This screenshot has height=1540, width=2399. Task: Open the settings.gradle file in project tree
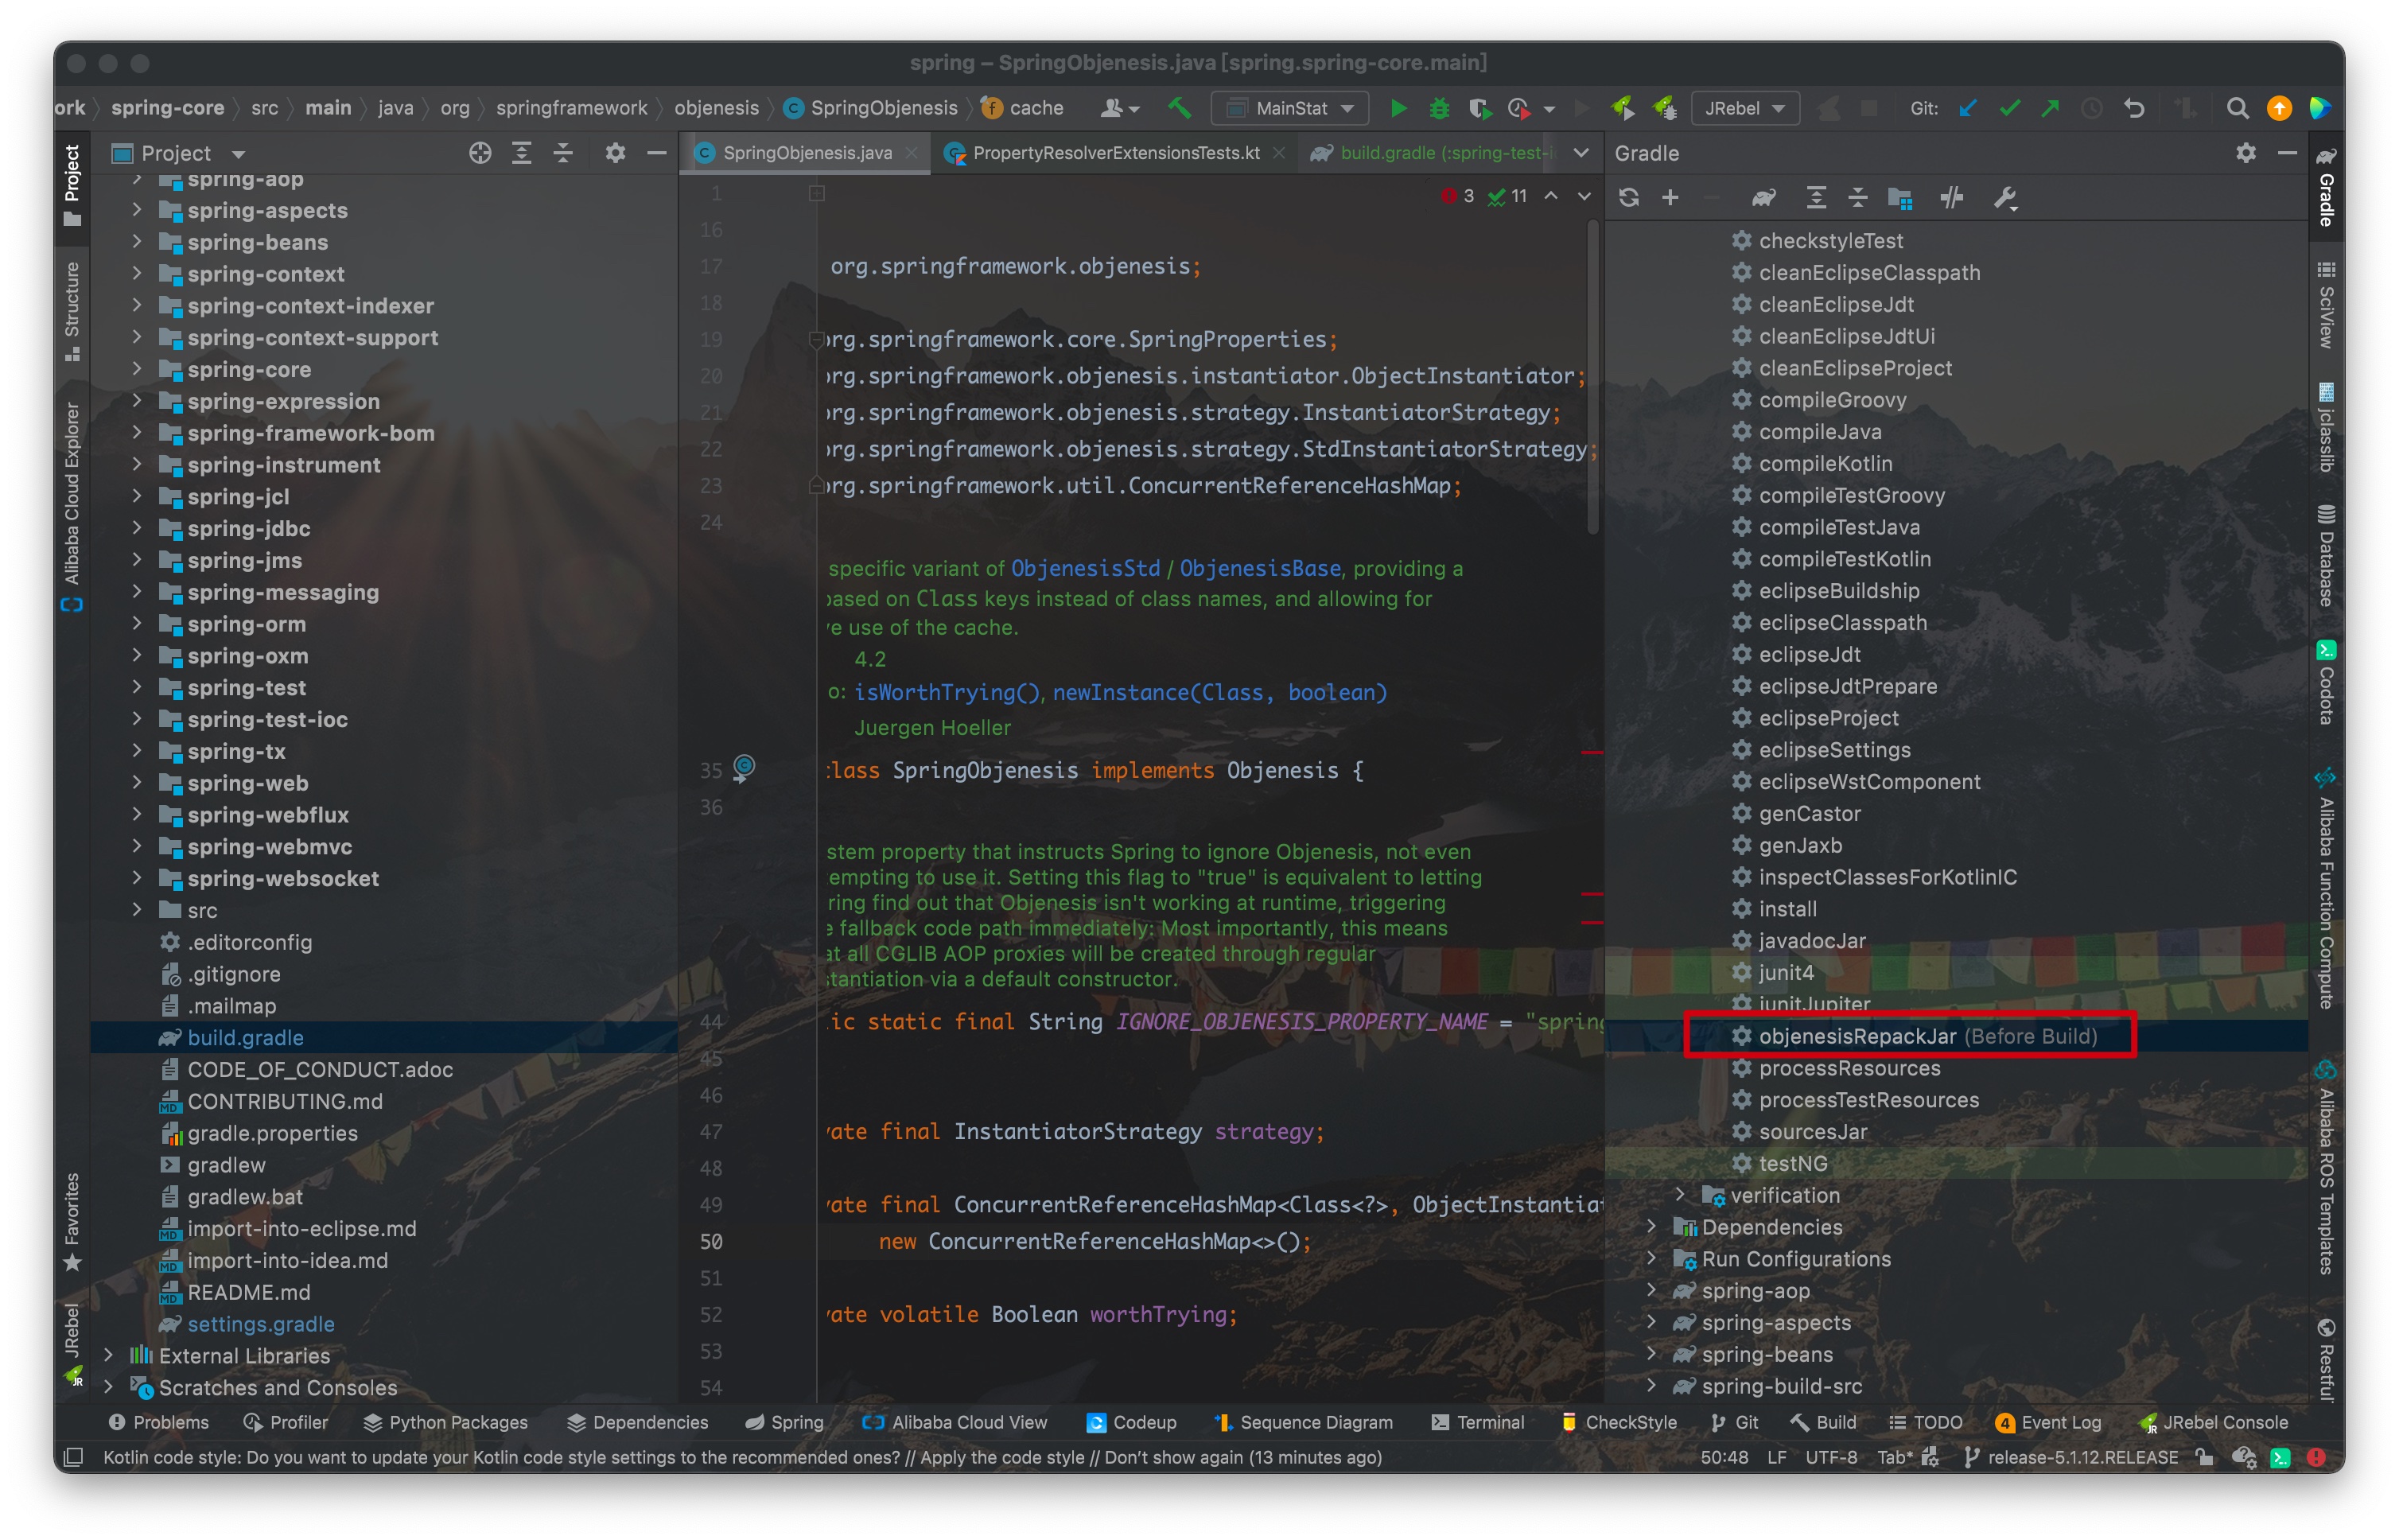pos(260,1323)
